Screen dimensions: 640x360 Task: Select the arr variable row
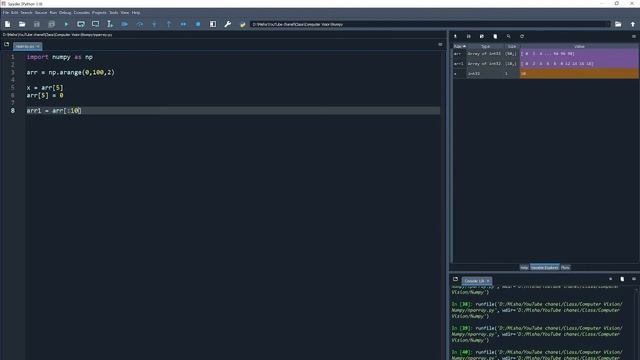click(x=546, y=53)
